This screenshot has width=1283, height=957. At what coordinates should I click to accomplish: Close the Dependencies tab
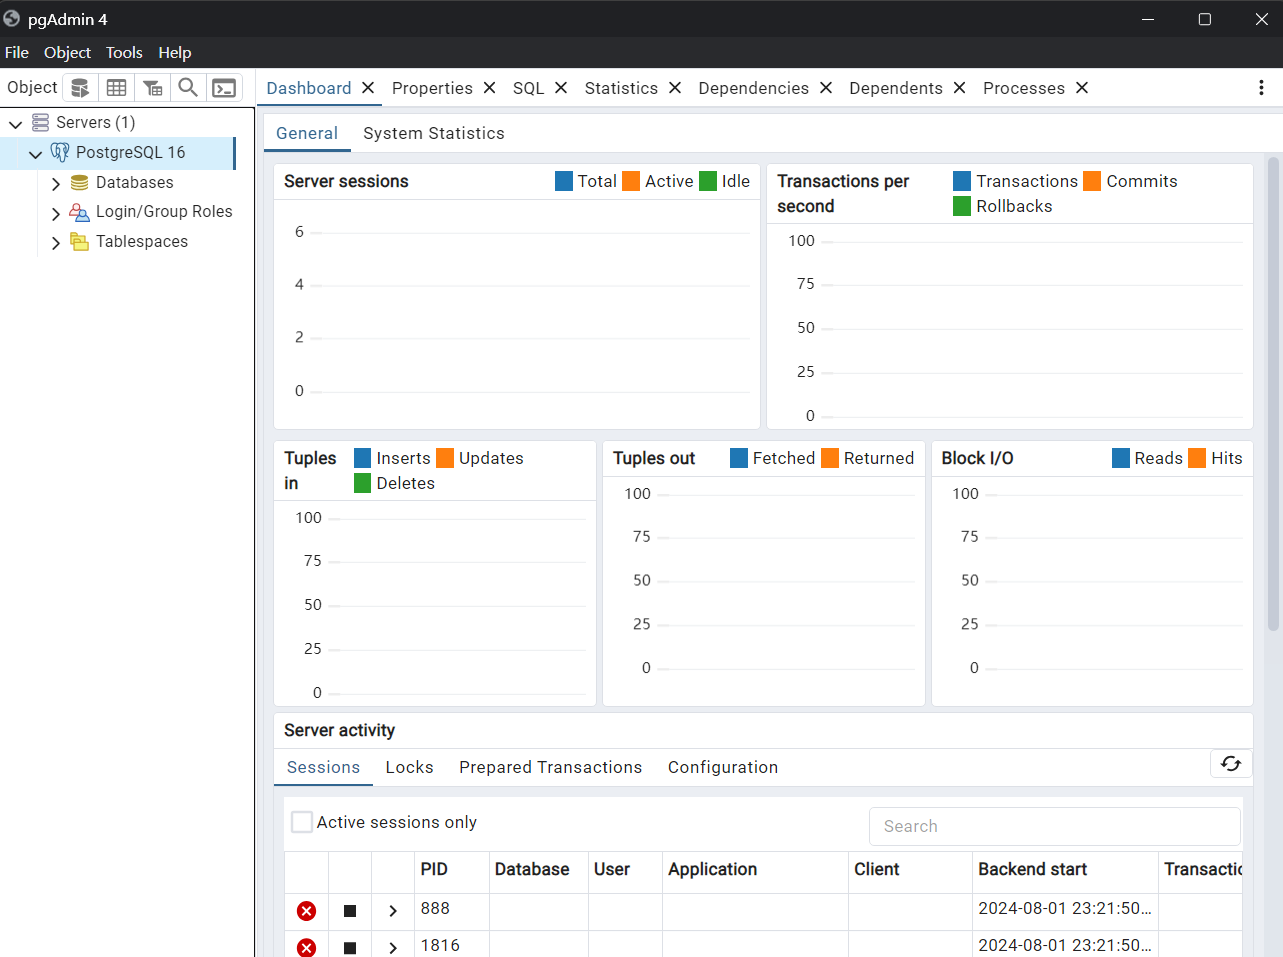[826, 88]
